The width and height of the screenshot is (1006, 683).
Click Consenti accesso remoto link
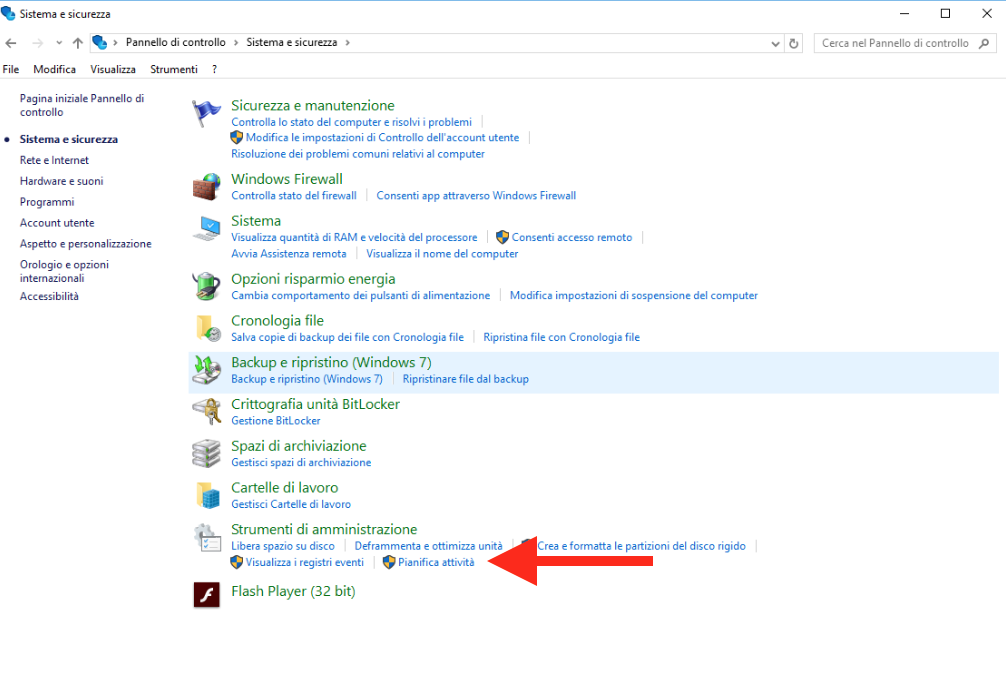(x=572, y=238)
